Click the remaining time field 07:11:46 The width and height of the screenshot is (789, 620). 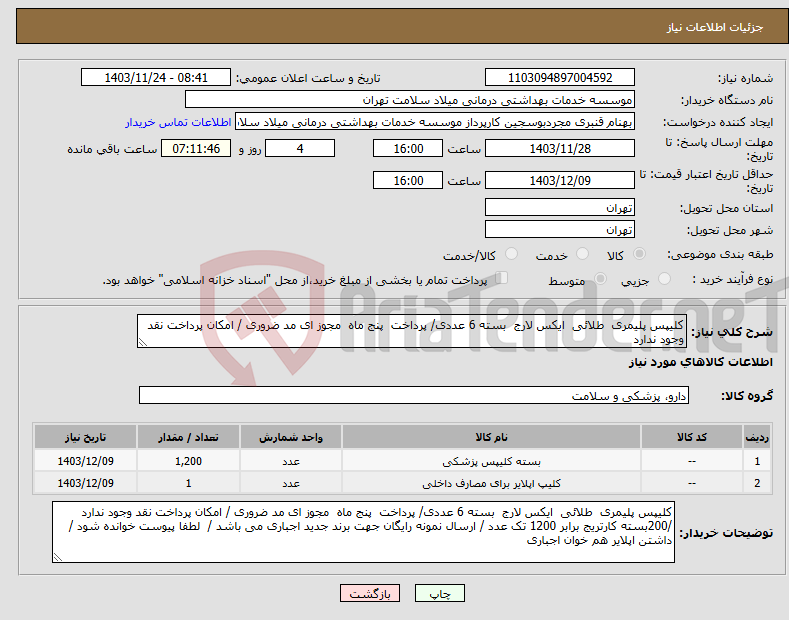196,148
